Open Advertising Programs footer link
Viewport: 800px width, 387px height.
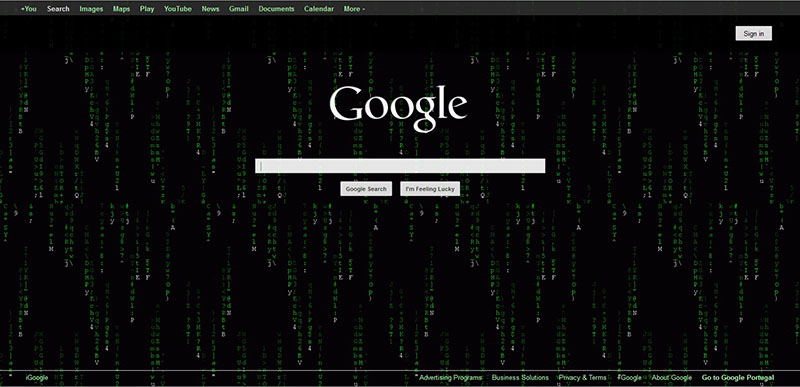tap(451, 378)
